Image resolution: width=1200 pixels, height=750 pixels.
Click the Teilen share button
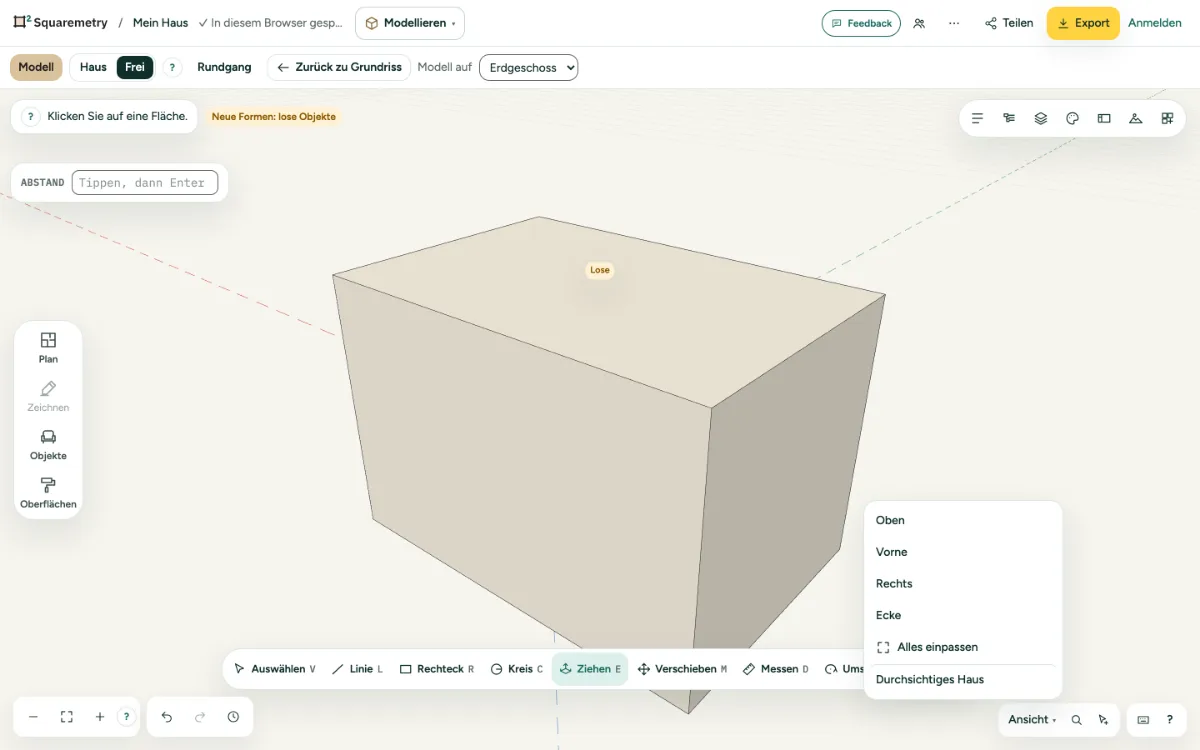tap(1009, 23)
